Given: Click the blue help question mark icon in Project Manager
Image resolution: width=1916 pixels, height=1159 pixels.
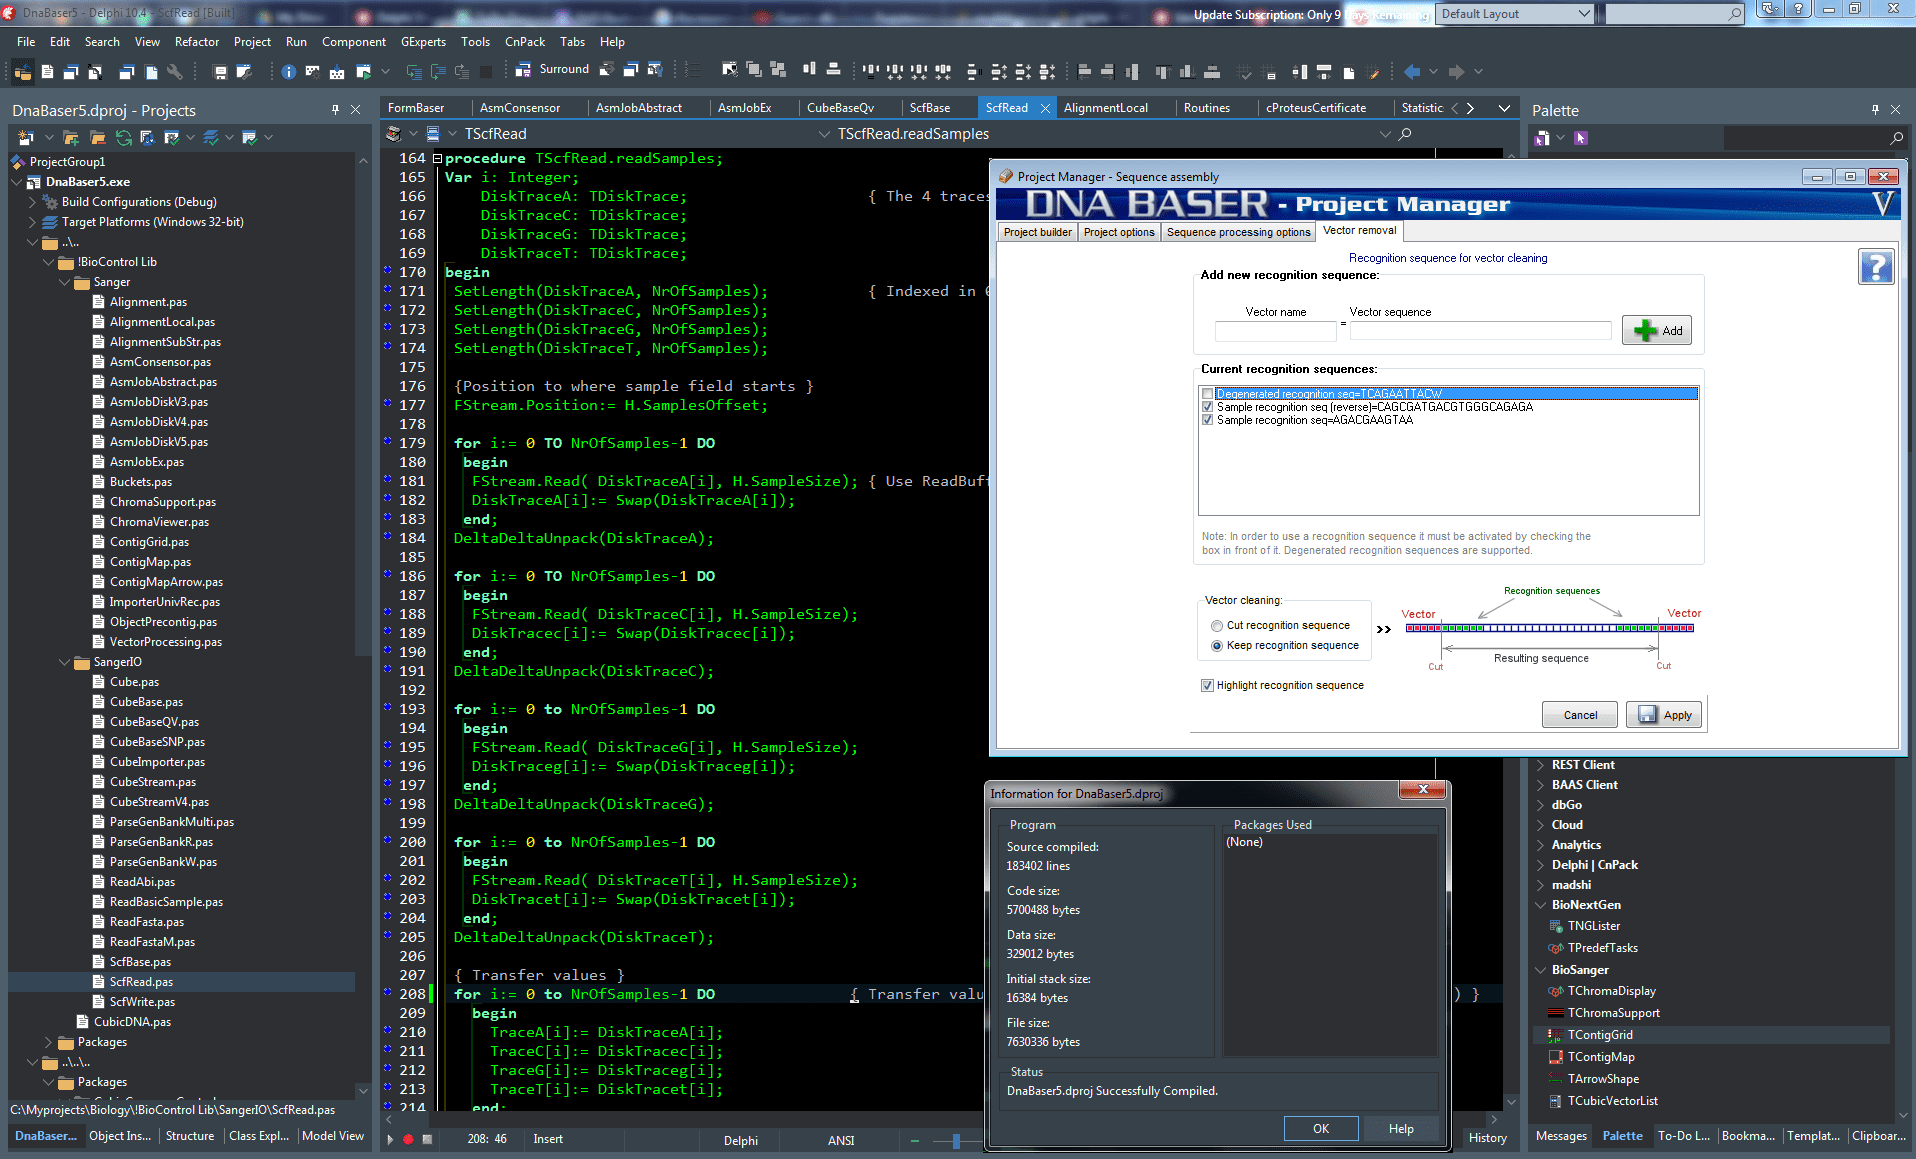Looking at the screenshot, I should pyautogui.click(x=1876, y=267).
